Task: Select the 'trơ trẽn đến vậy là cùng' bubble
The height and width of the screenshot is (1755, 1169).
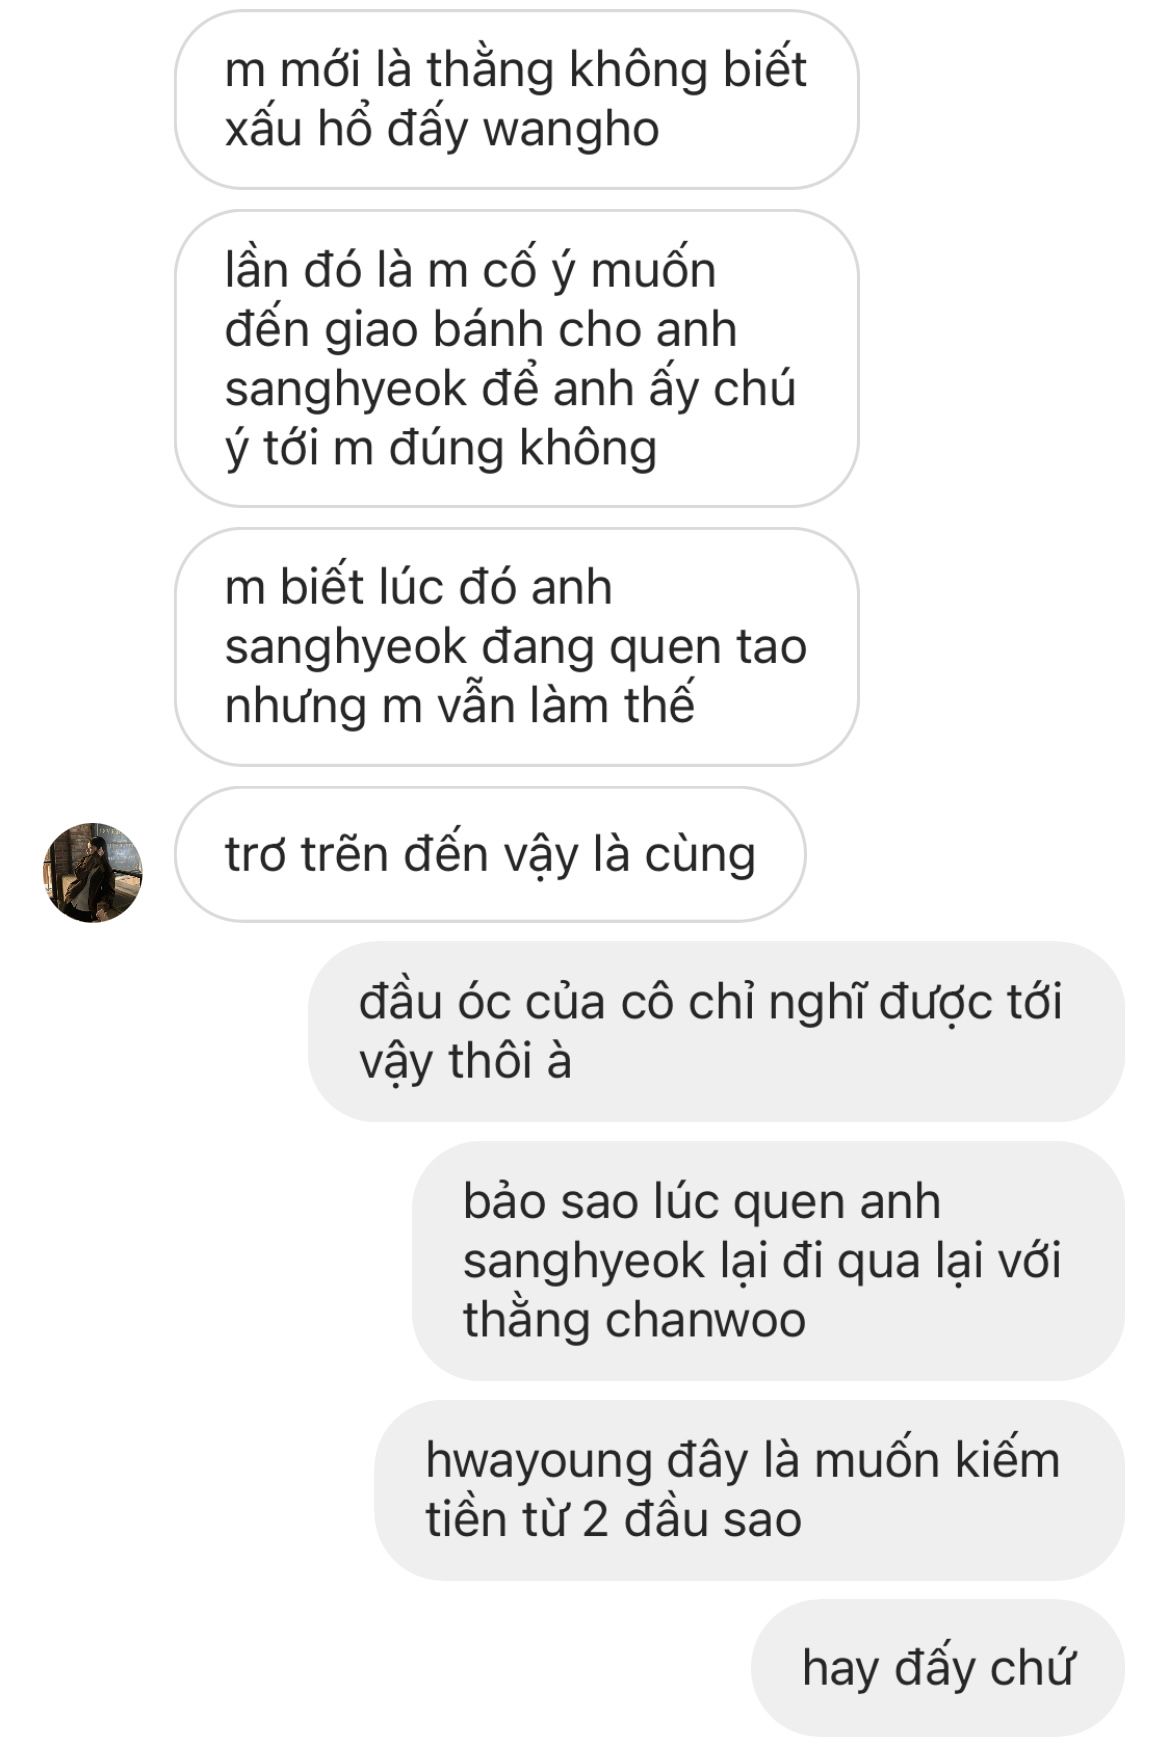Action: (490, 854)
